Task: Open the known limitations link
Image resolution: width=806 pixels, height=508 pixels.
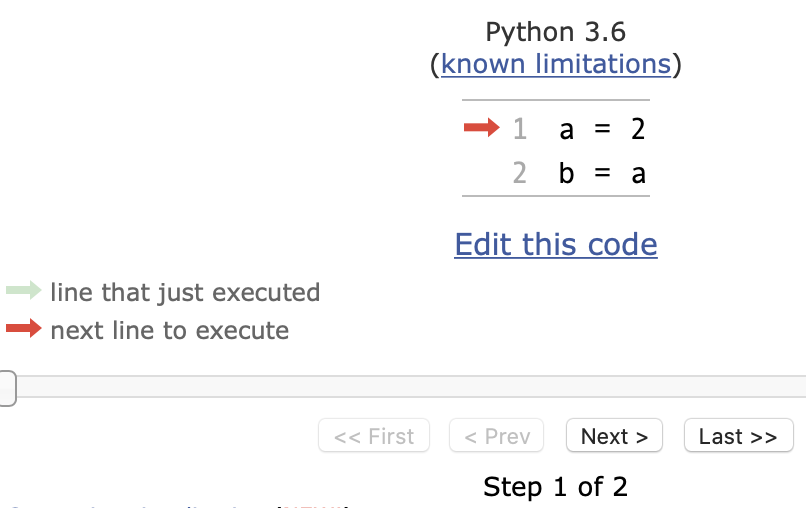Action: 556,64
